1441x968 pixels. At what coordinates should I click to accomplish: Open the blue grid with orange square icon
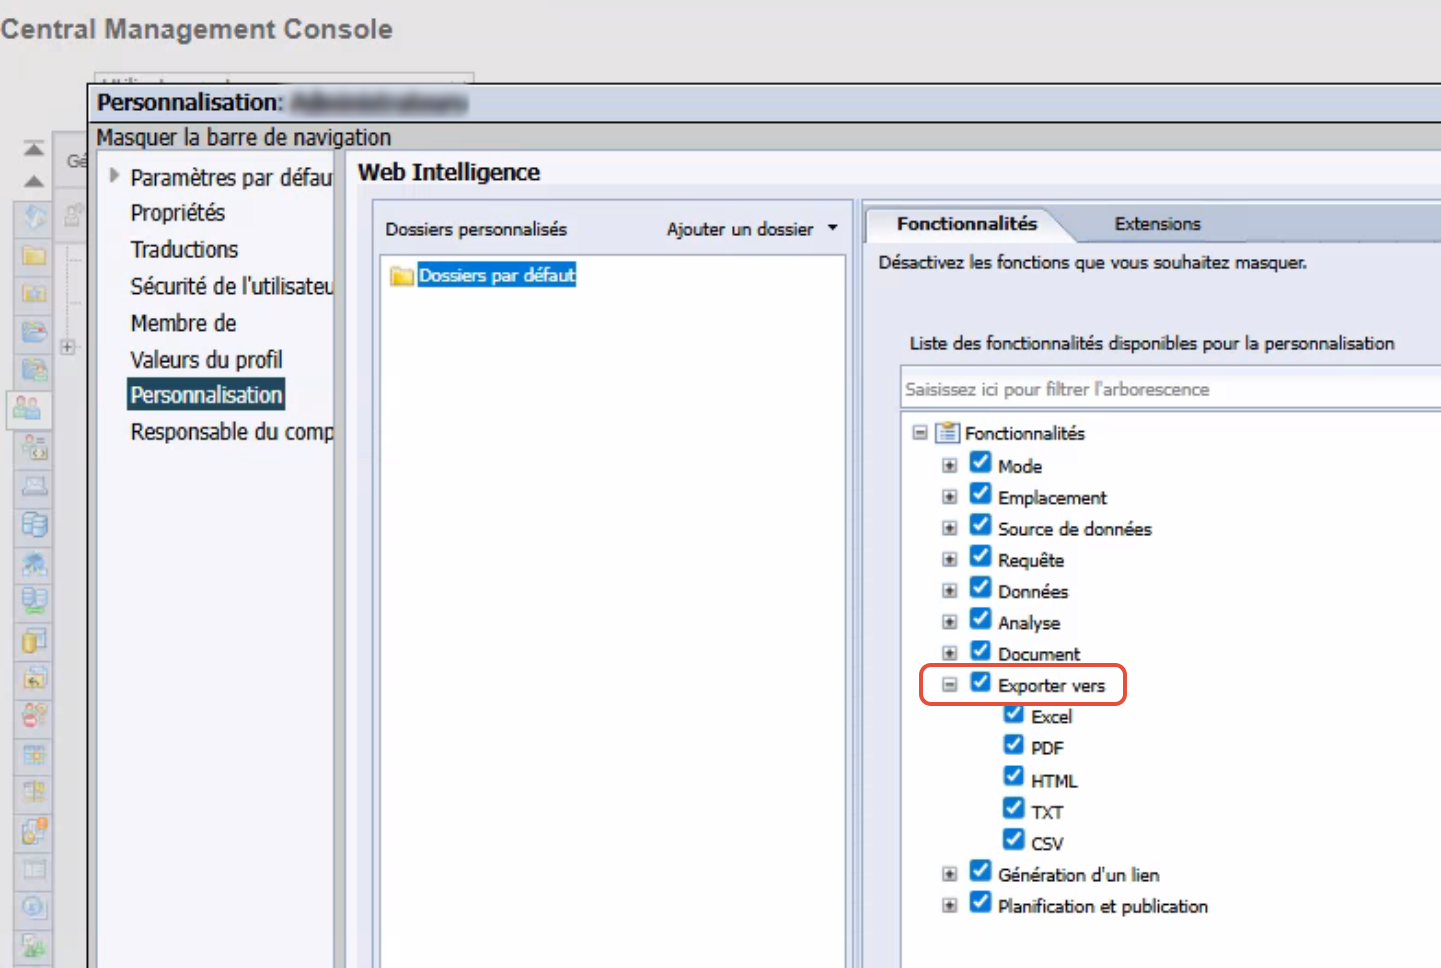[x=34, y=754]
